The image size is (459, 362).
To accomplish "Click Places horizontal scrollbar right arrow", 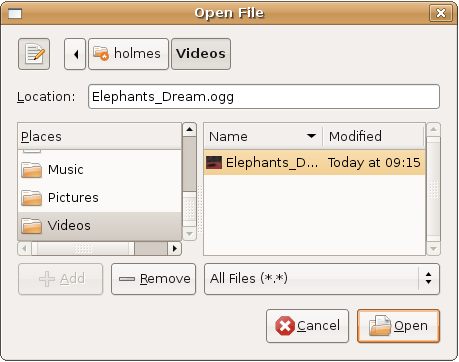I will pos(174,249).
